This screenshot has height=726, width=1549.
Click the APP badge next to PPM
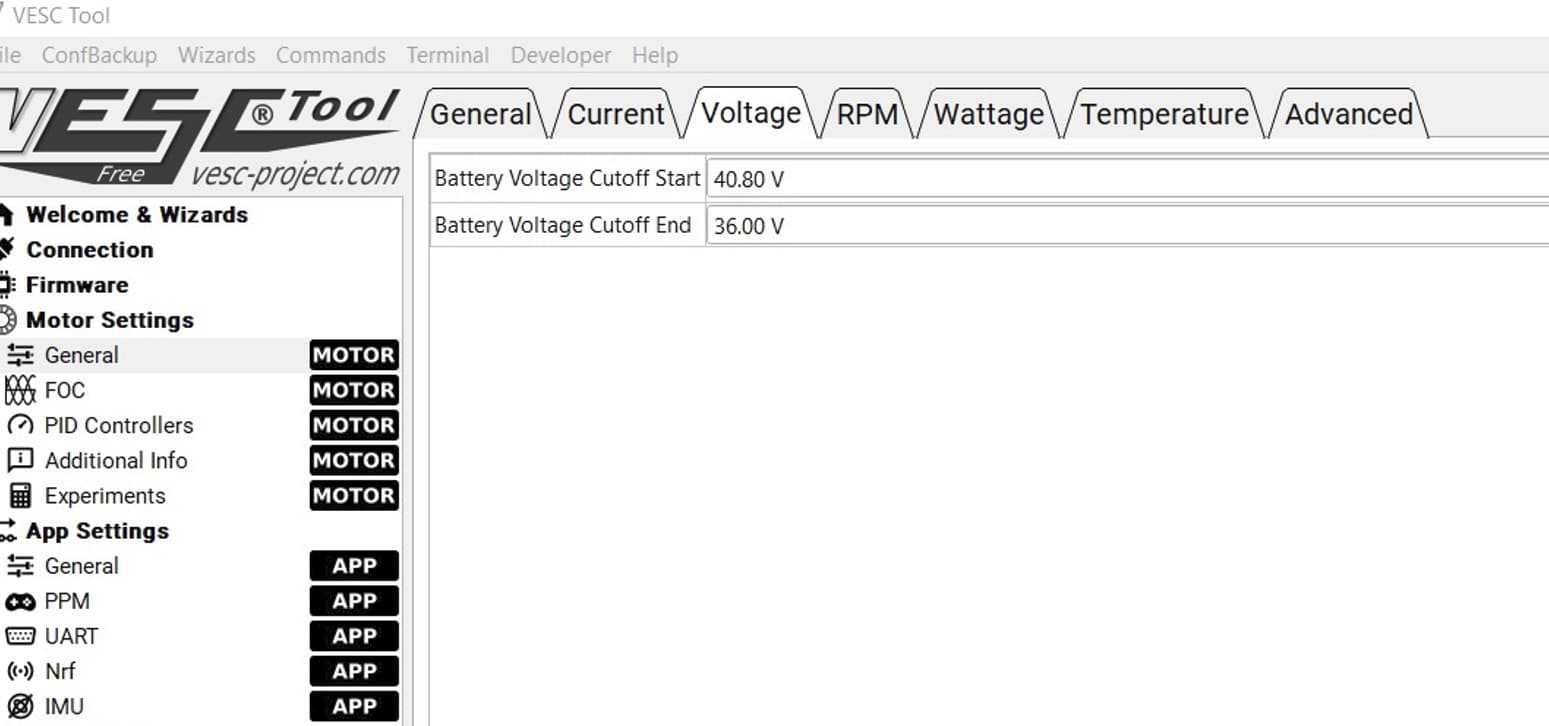[354, 601]
